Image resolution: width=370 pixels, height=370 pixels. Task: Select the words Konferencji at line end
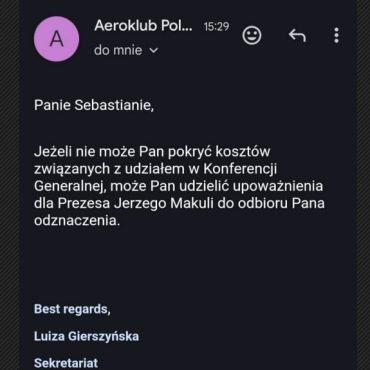click(x=240, y=169)
